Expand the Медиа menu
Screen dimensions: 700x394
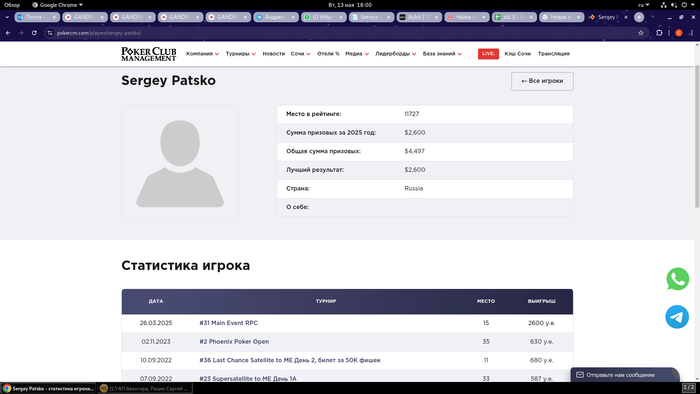(x=357, y=54)
